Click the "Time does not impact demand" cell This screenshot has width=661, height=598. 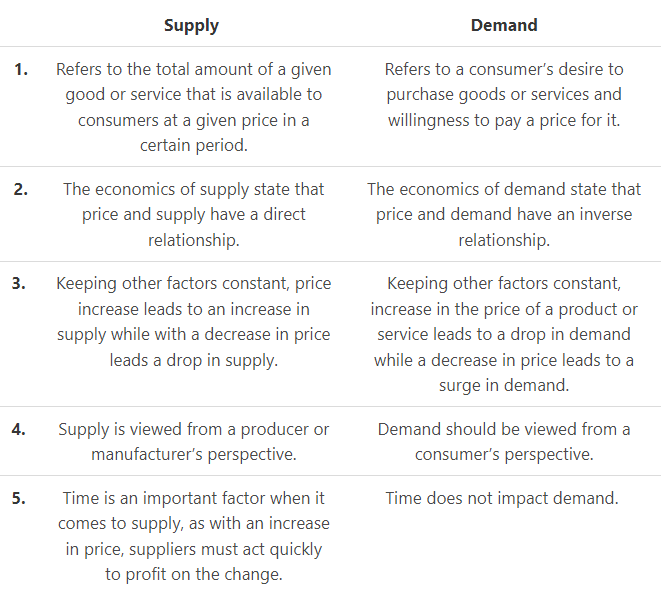click(504, 498)
